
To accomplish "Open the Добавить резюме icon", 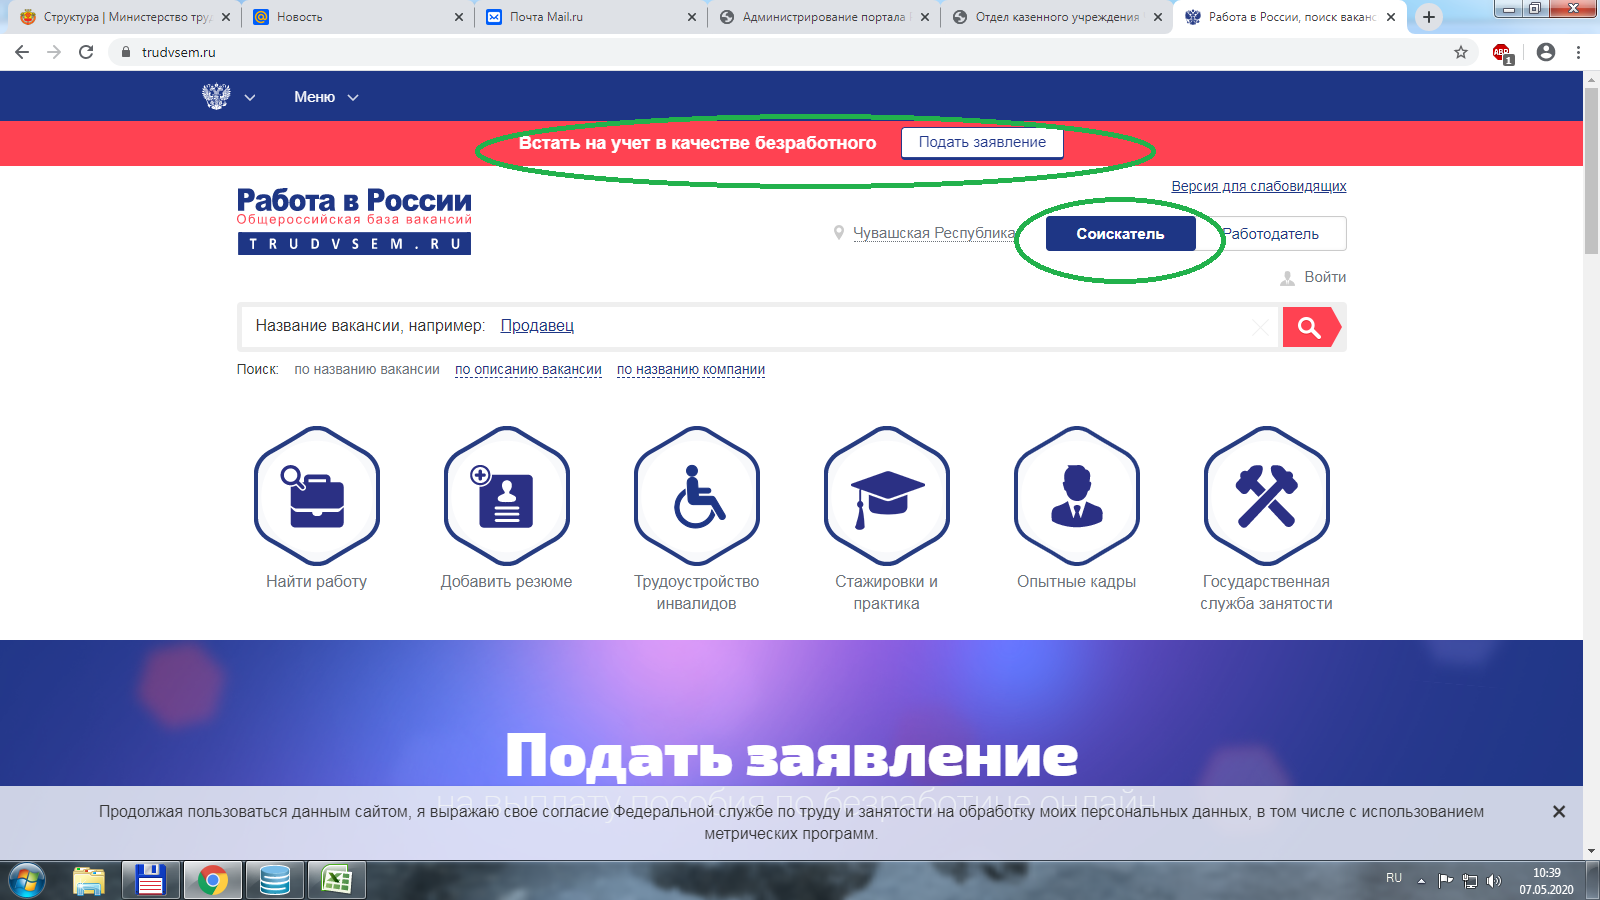I will point(507,496).
